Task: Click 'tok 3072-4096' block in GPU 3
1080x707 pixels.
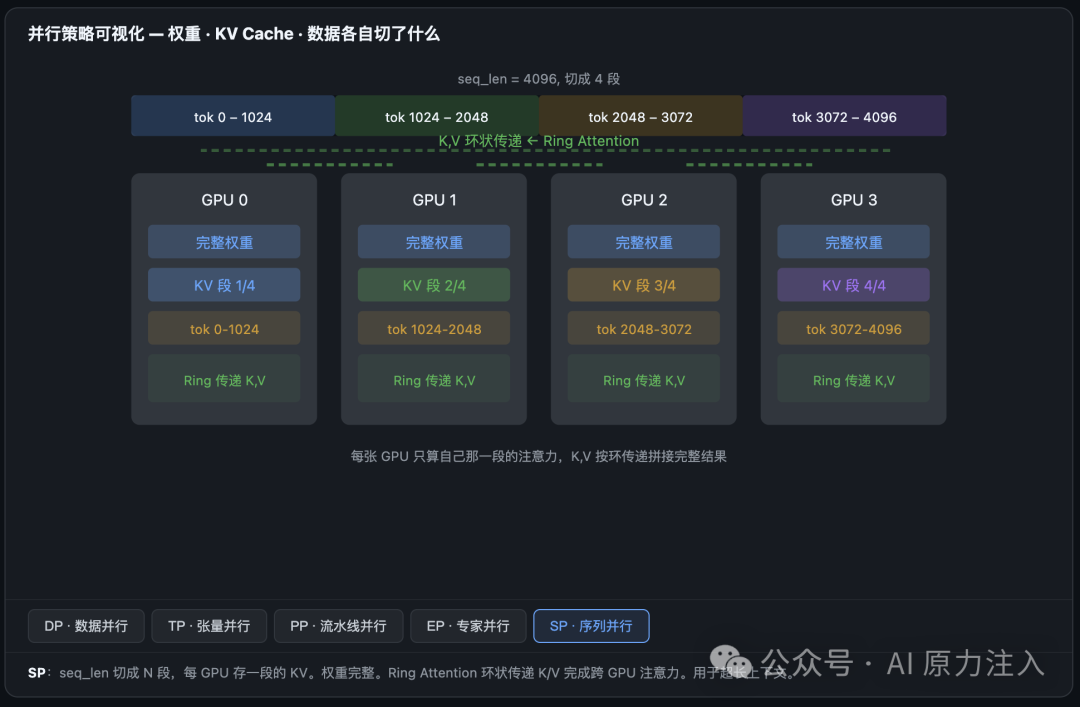Action: click(853, 328)
